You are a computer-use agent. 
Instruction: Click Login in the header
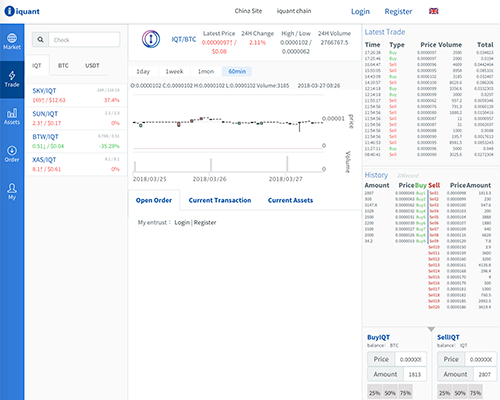pyautogui.click(x=360, y=12)
